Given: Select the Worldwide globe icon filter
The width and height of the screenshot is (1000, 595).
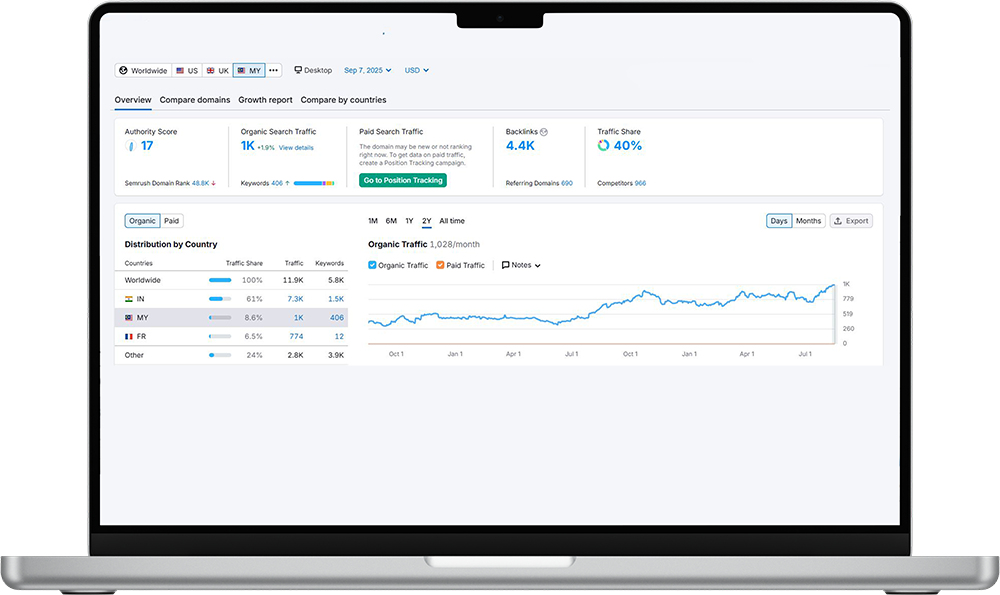Looking at the screenshot, I should 124,71.
